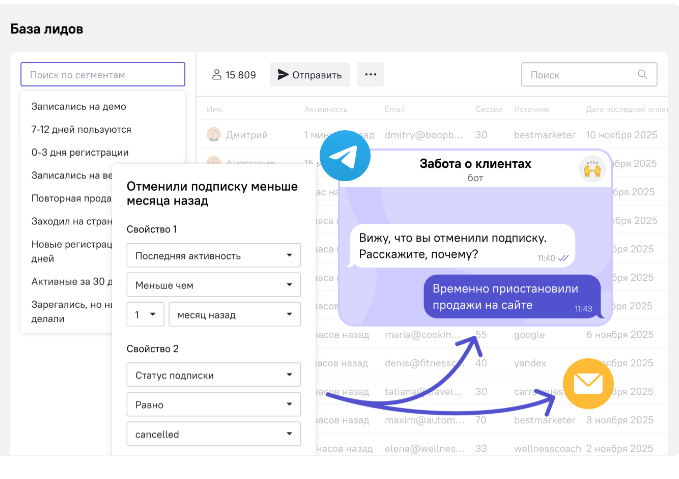Image resolution: width=679 pixels, height=479 pixels.
Task: Click email maria@cookin... cell
Action: (x=422, y=334)
